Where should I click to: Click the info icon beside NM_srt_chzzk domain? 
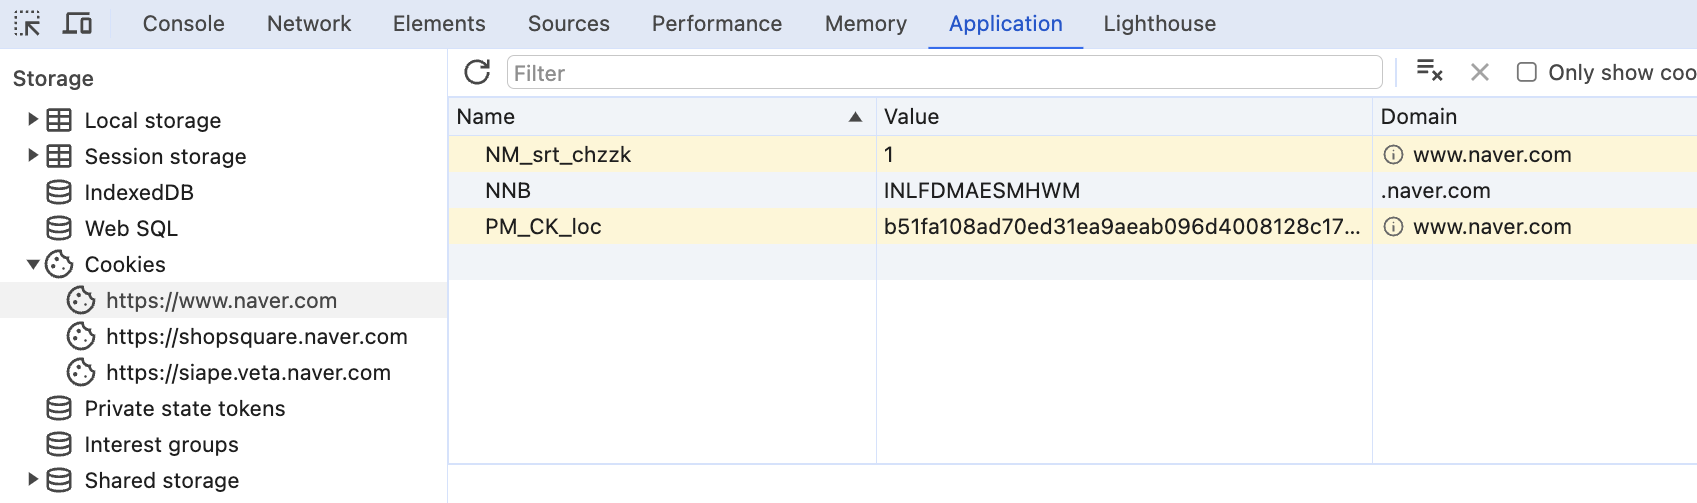1392,155
